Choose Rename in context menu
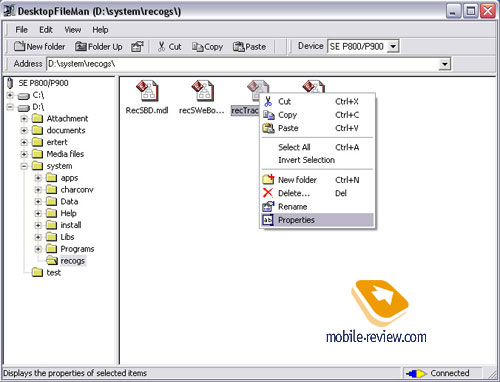500x382 pixels. click(x=317, y=207)
